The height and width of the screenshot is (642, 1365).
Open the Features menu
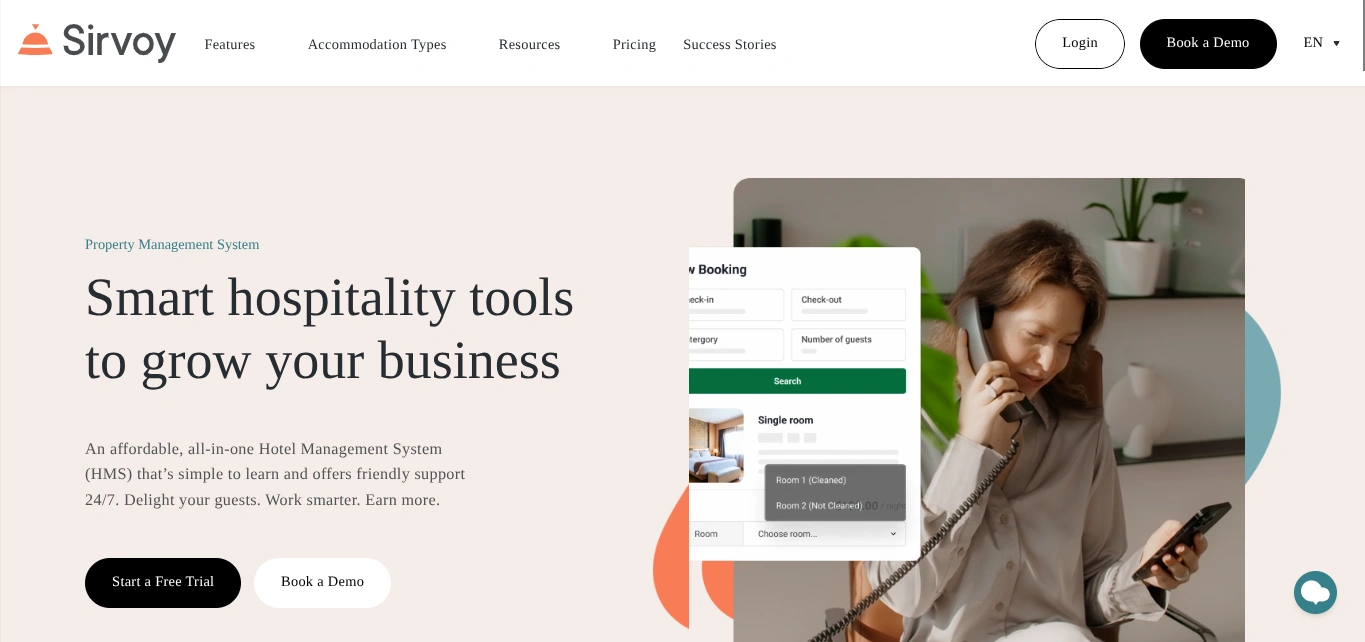coord(230,44)
